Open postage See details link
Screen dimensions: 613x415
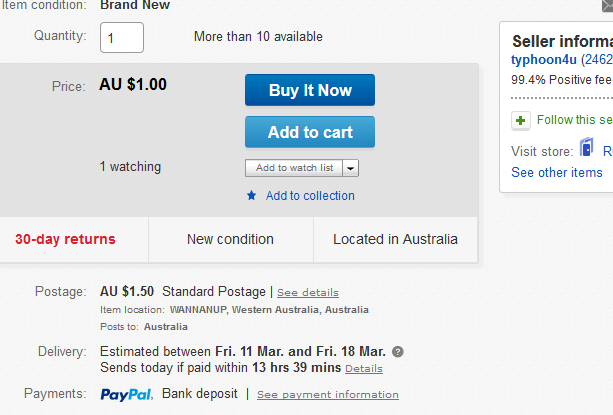click(308, 292)
